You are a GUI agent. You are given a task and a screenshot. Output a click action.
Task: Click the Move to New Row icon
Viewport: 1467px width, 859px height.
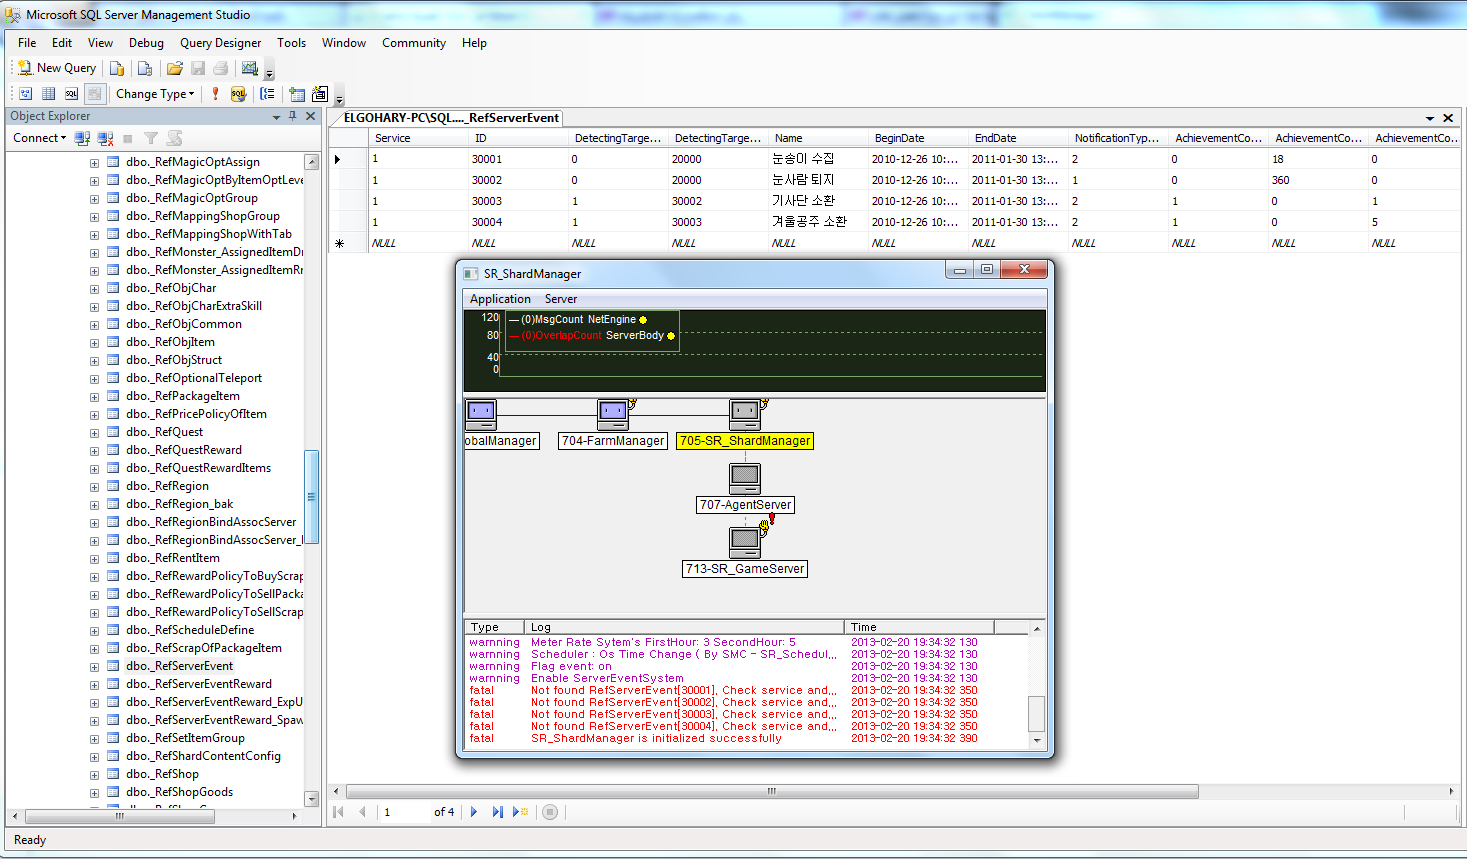(520, 812)
